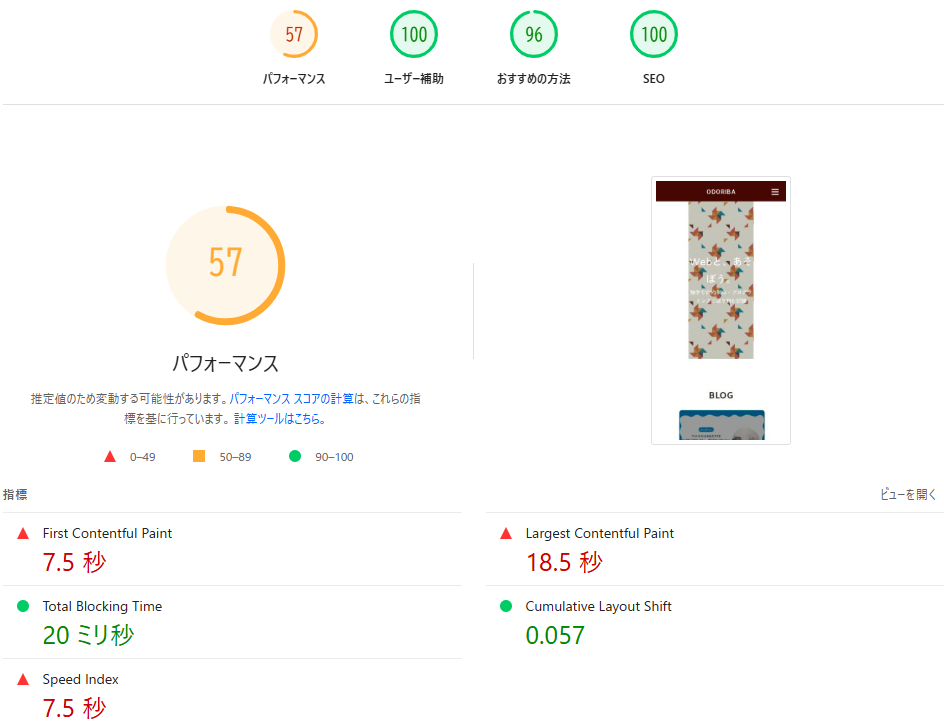Select the ユーザー補助 category label

tap(414, 79)
